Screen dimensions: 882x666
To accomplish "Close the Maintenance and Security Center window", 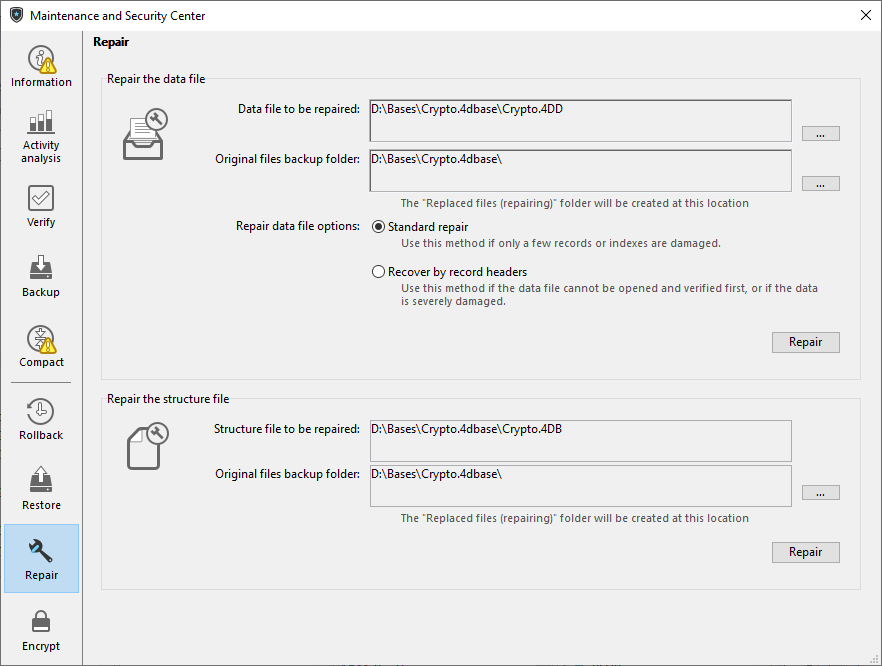I will point(865,15).
